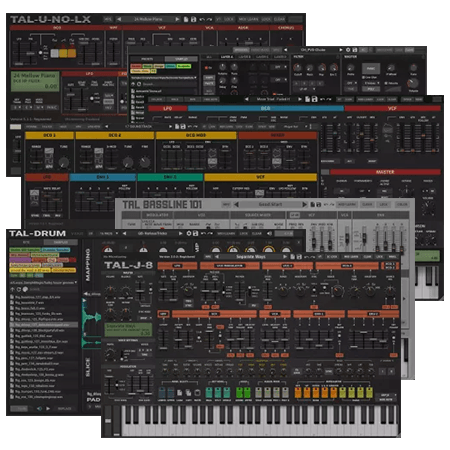Image resolution: width=450 pixels, height=450 pixels.
Task: Open settings gear in TAL-Drum header
Action: point(189,233)
